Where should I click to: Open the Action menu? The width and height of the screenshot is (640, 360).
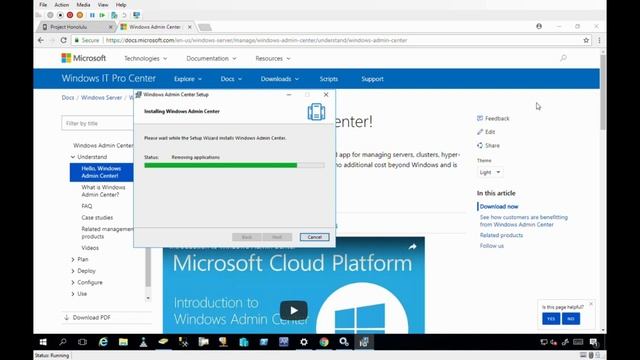(x=62, y=5)
